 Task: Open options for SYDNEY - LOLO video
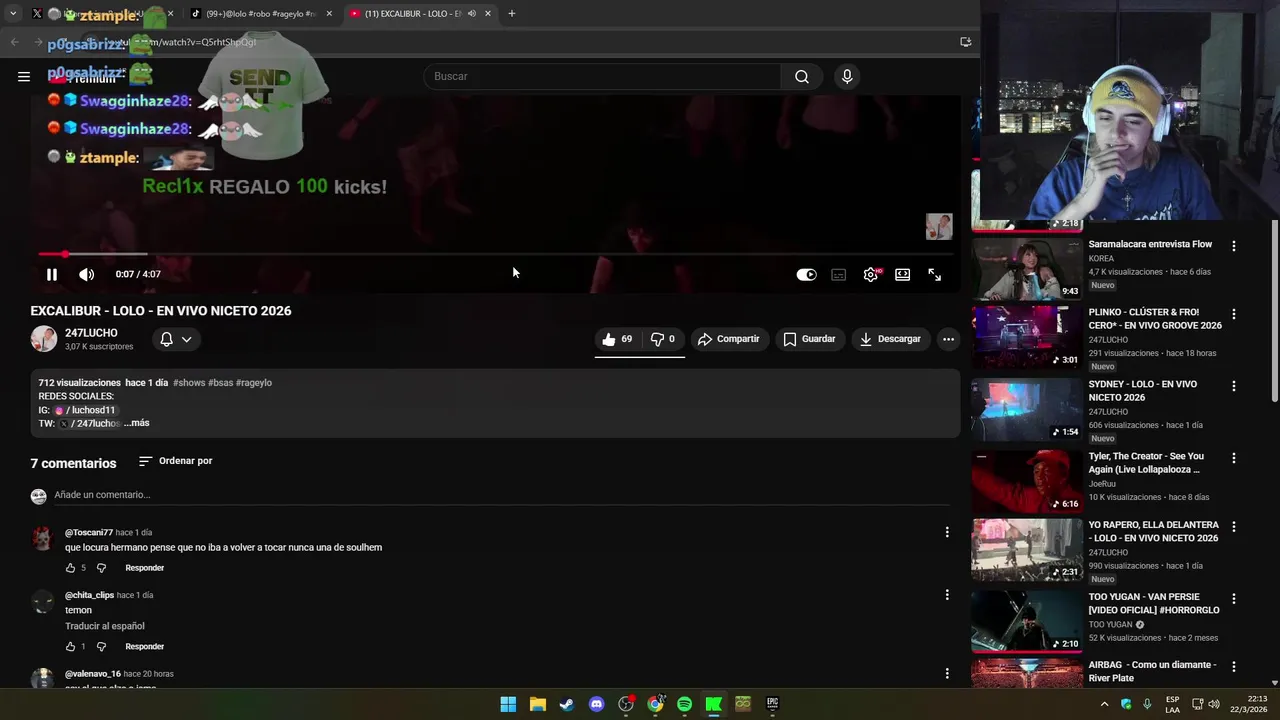(x=1234, y=385)
